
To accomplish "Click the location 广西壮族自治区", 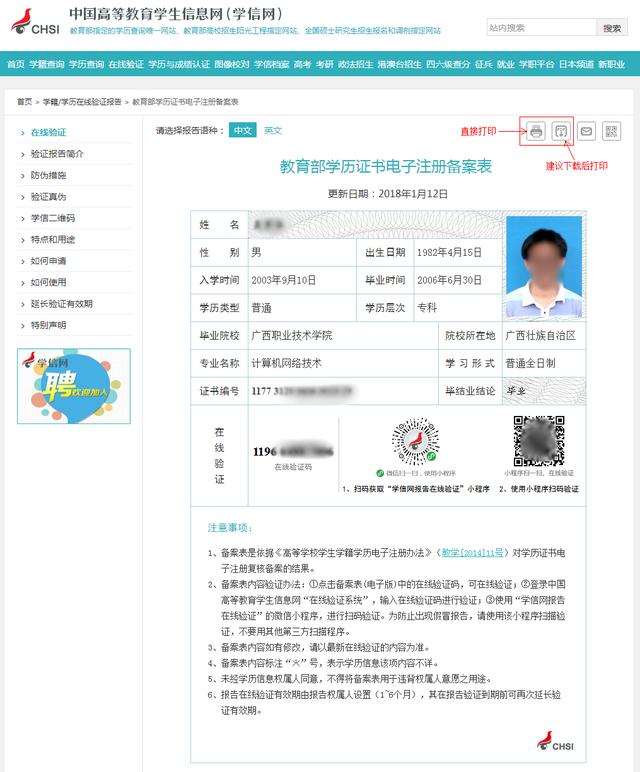I will pyautogui.click(x=541, y=336).
